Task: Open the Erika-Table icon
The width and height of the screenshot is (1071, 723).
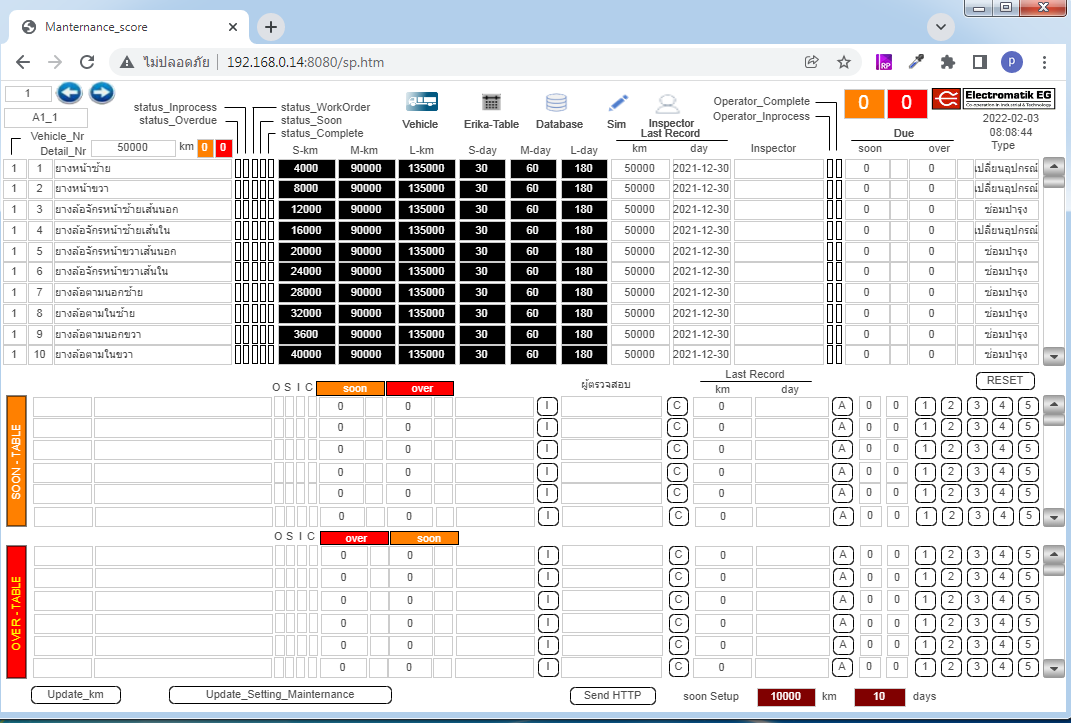Action: point(491,102)
